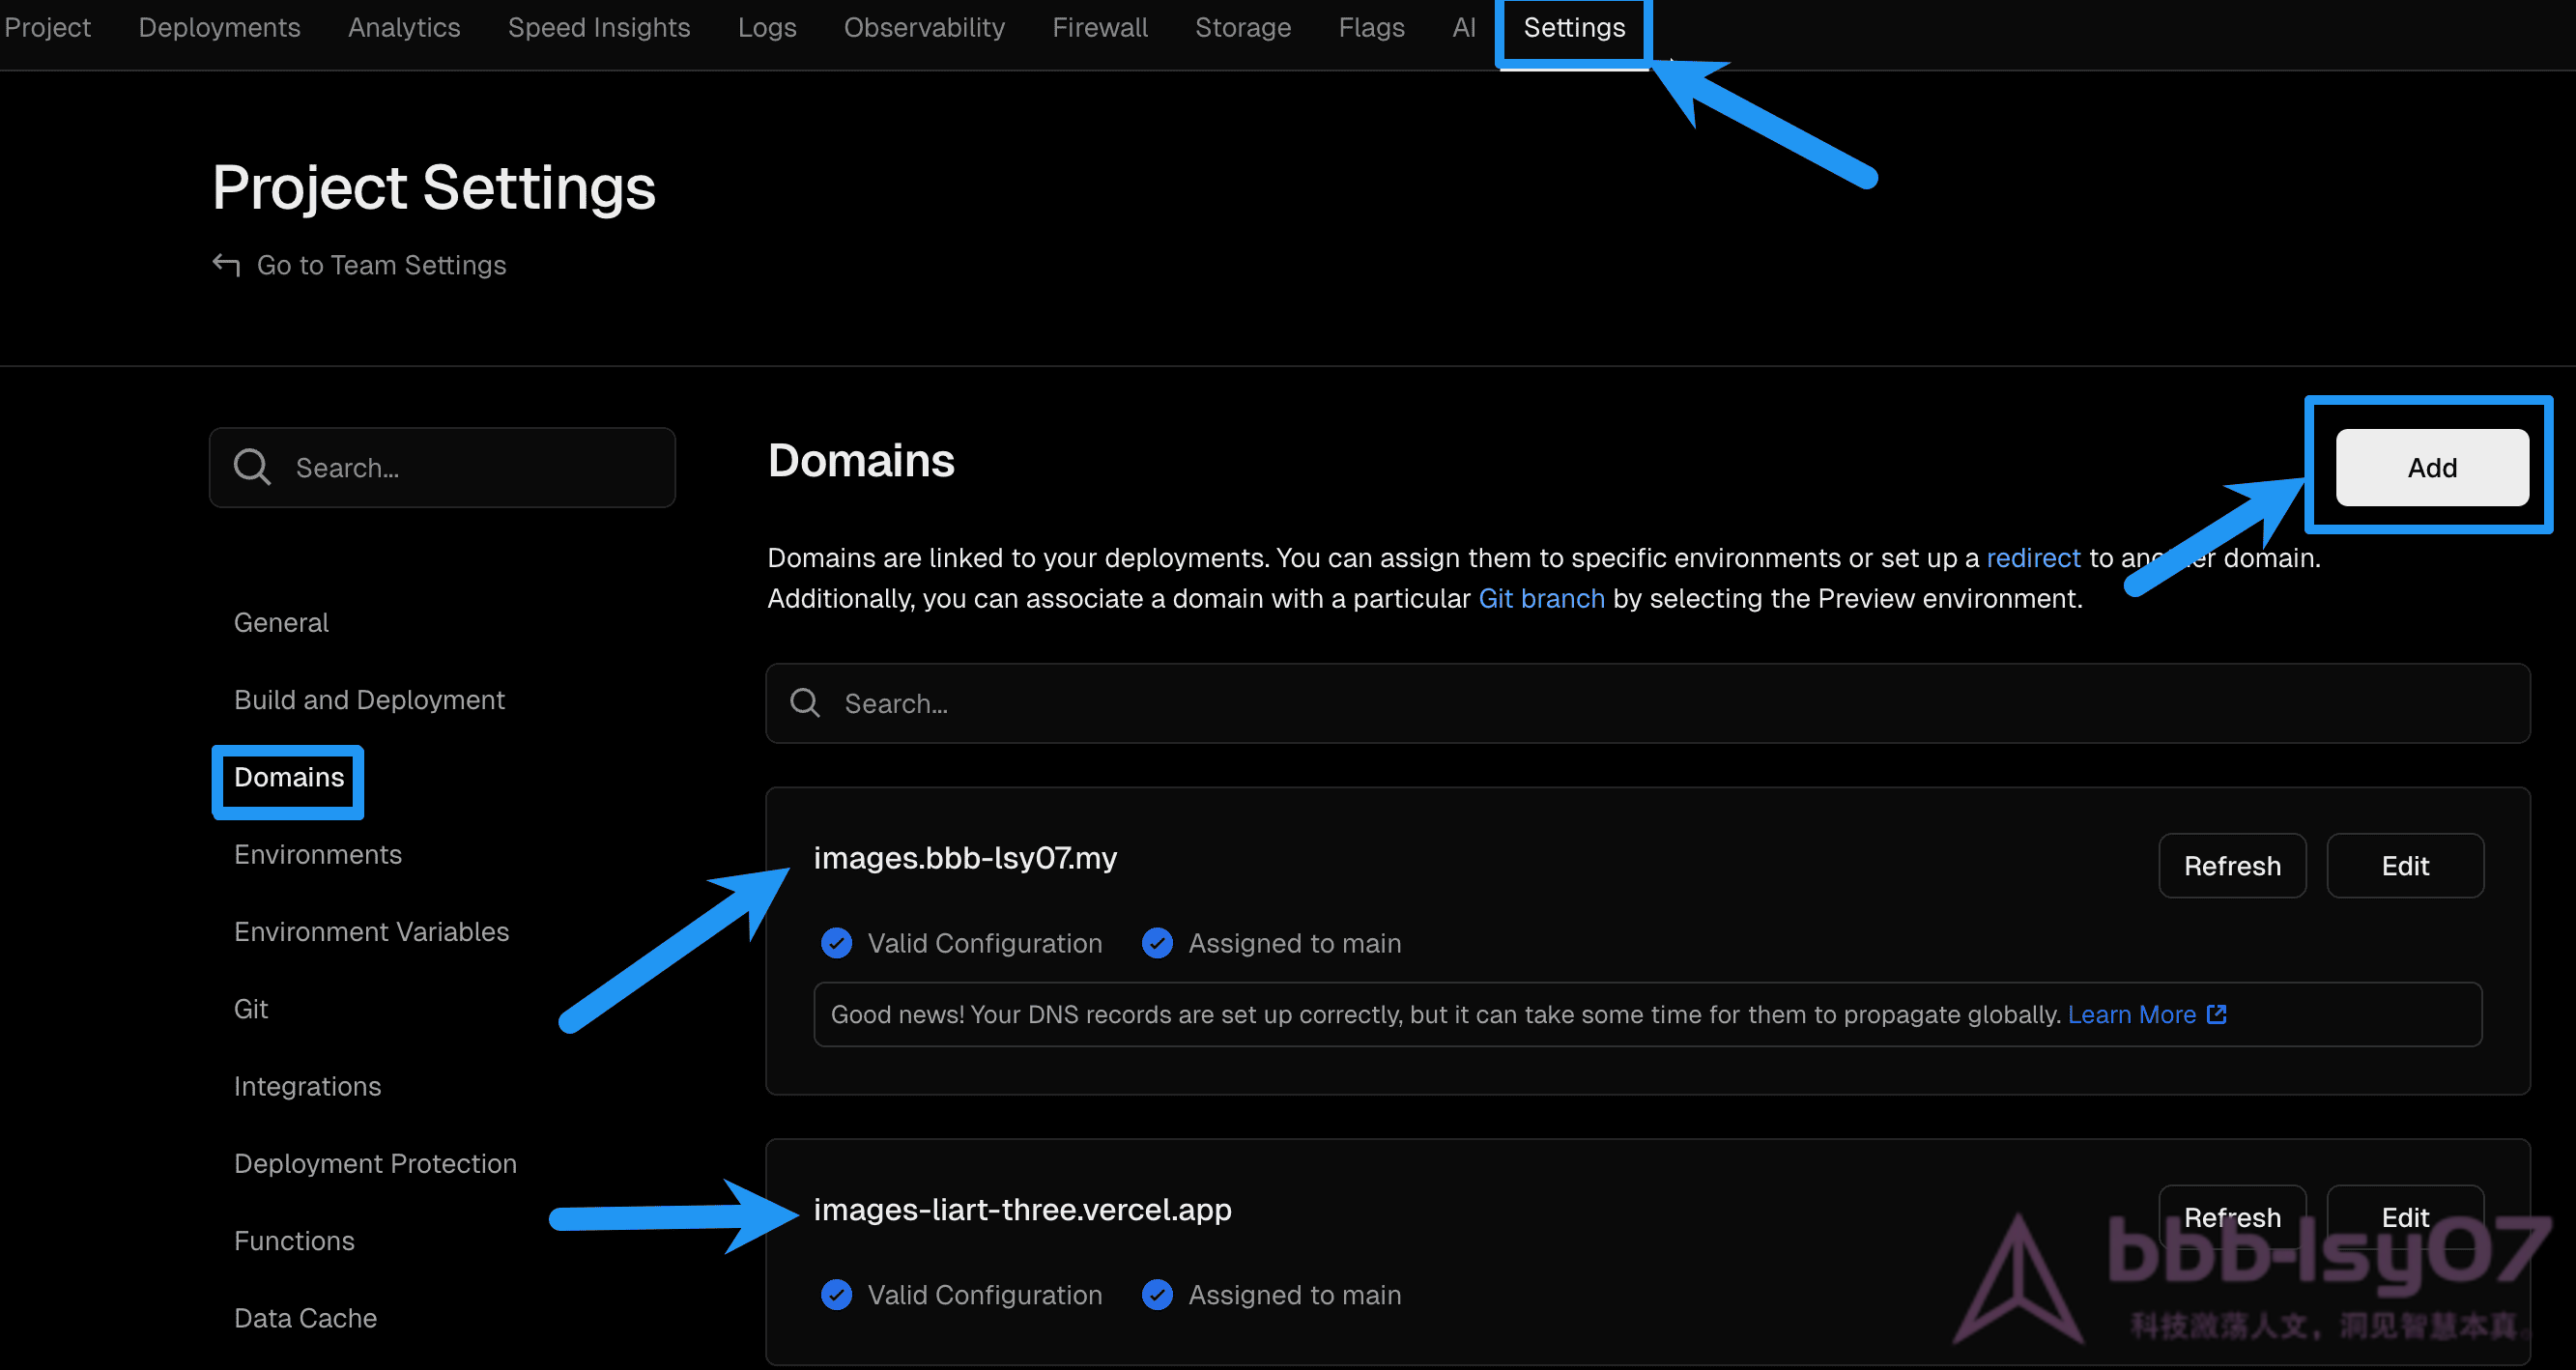Focus the domains Search field

pyautogui.click(x=1648, y=703)
